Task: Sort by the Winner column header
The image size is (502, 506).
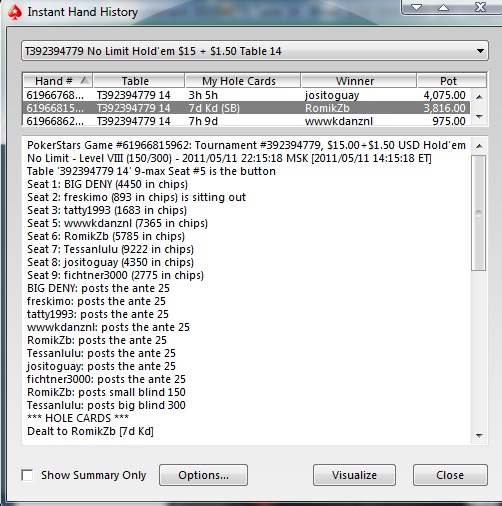Action: coord(358,81)
